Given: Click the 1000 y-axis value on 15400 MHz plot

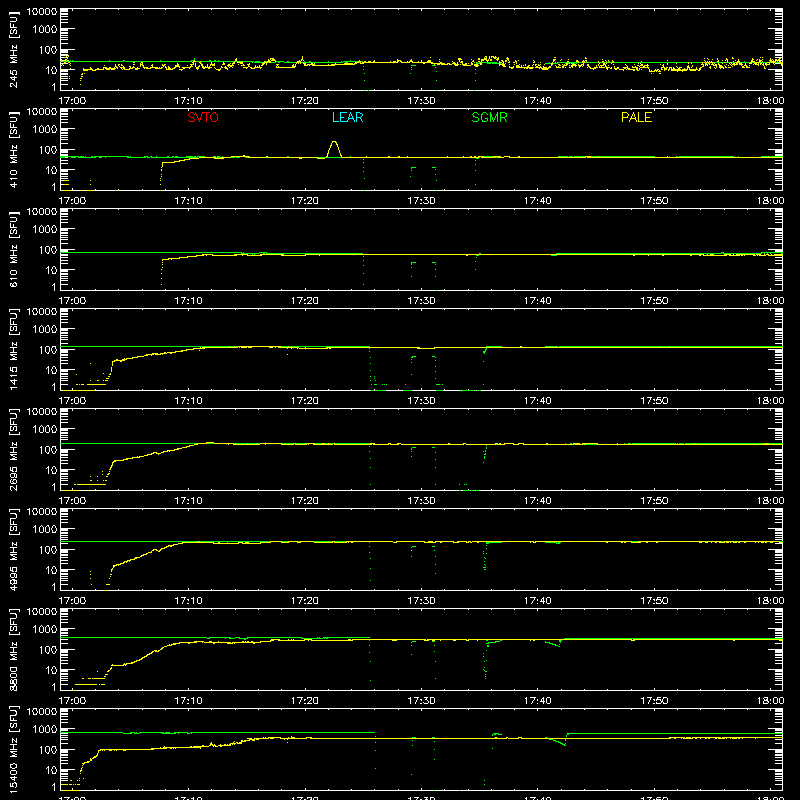Looking at the screenshot, I should click(x=45, y=730).
